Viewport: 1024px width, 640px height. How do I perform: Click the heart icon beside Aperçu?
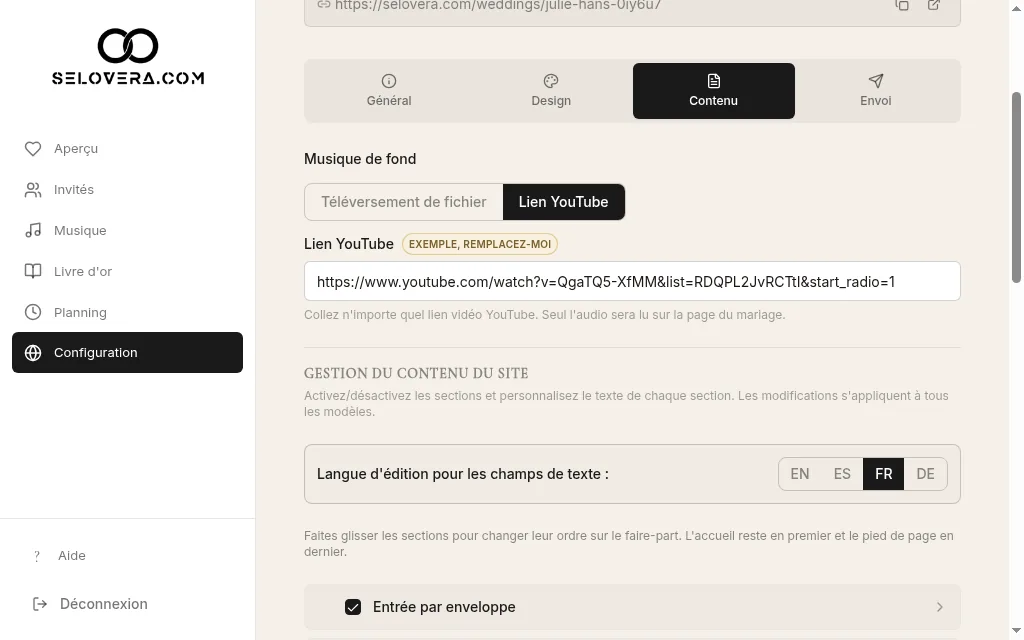(33, 149)
